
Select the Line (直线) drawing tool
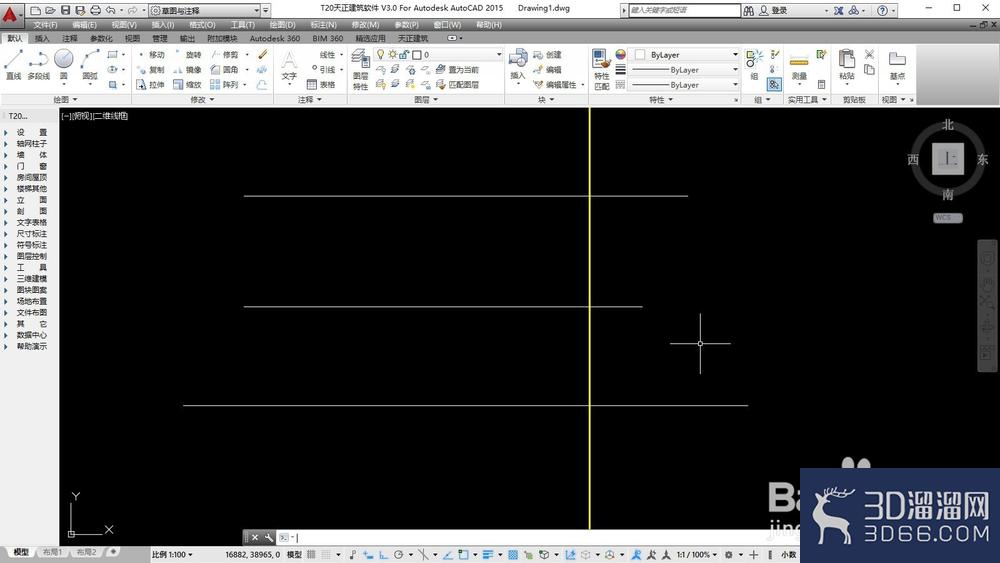13,64
